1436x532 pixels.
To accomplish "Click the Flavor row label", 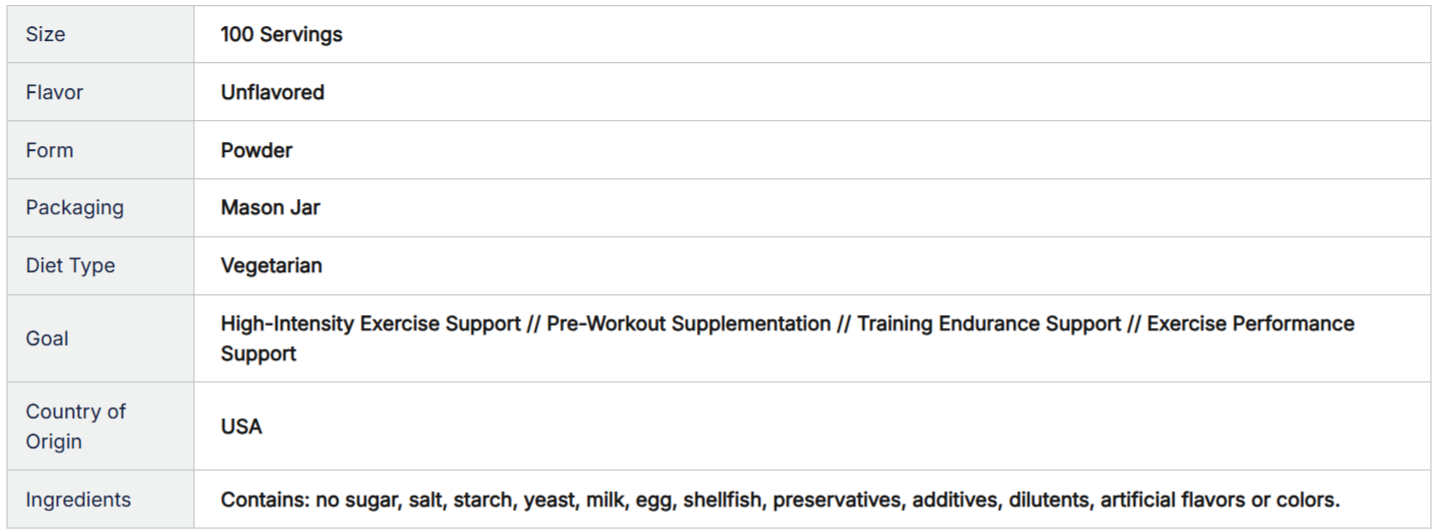I will click(x=54, y=92).
